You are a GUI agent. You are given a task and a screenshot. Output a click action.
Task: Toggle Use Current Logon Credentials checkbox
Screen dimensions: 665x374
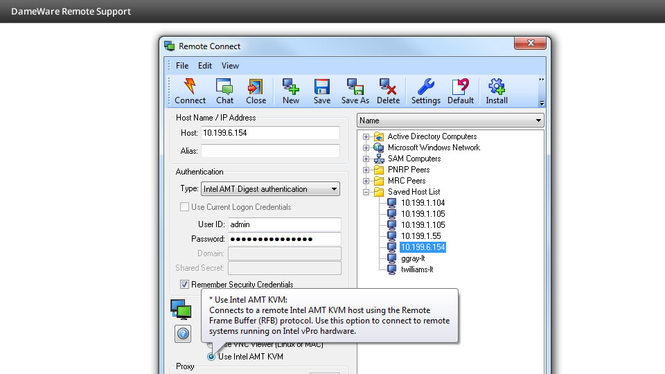click(184, 207)
